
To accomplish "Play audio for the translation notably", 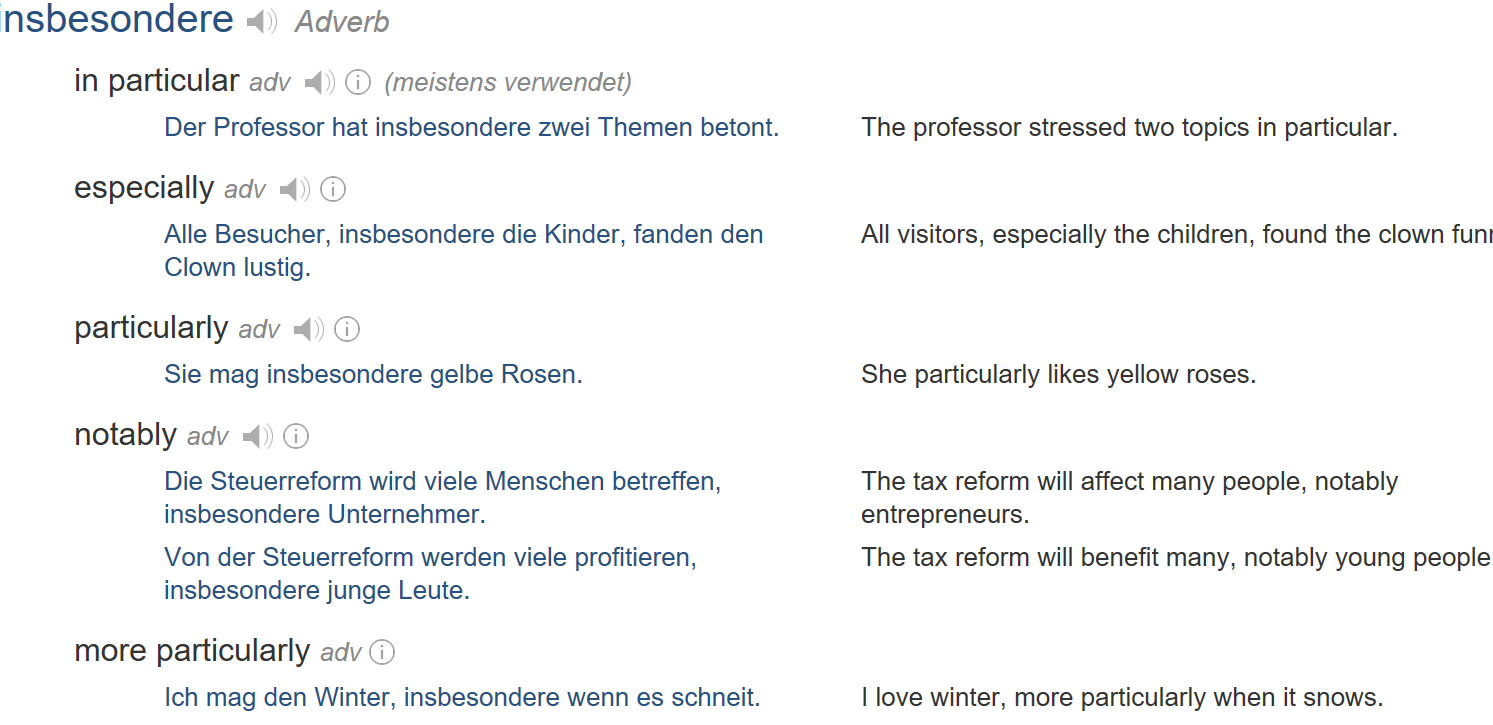I will (x=258, y=435).
